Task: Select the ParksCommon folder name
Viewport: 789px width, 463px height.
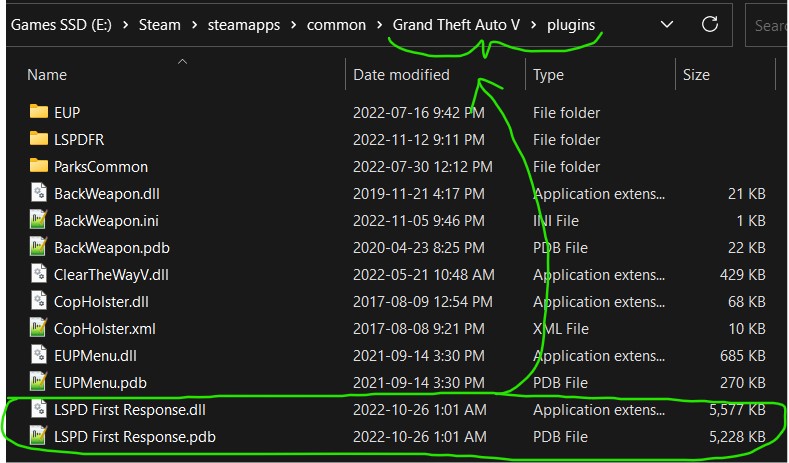Action: (x=101, y=167)
